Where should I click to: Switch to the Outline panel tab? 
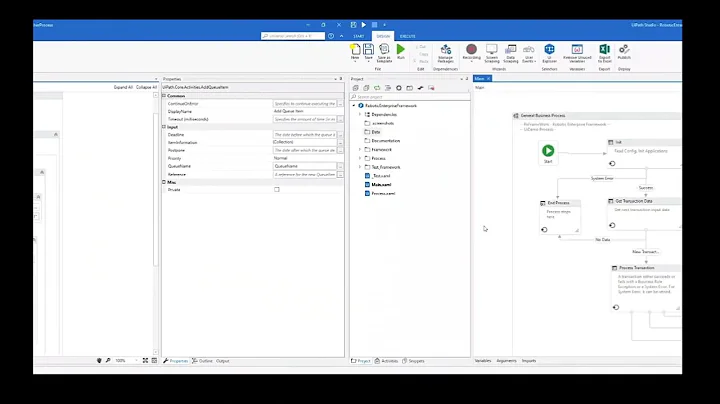tap(202, 361)
